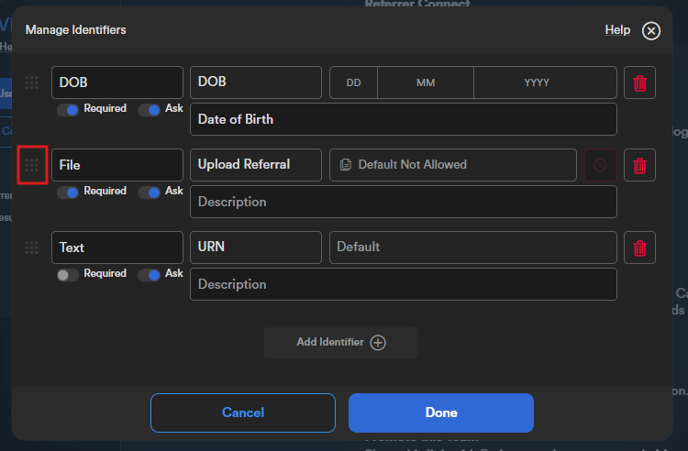Toggle Ask for the DOB identifier

tap(149, 110)
